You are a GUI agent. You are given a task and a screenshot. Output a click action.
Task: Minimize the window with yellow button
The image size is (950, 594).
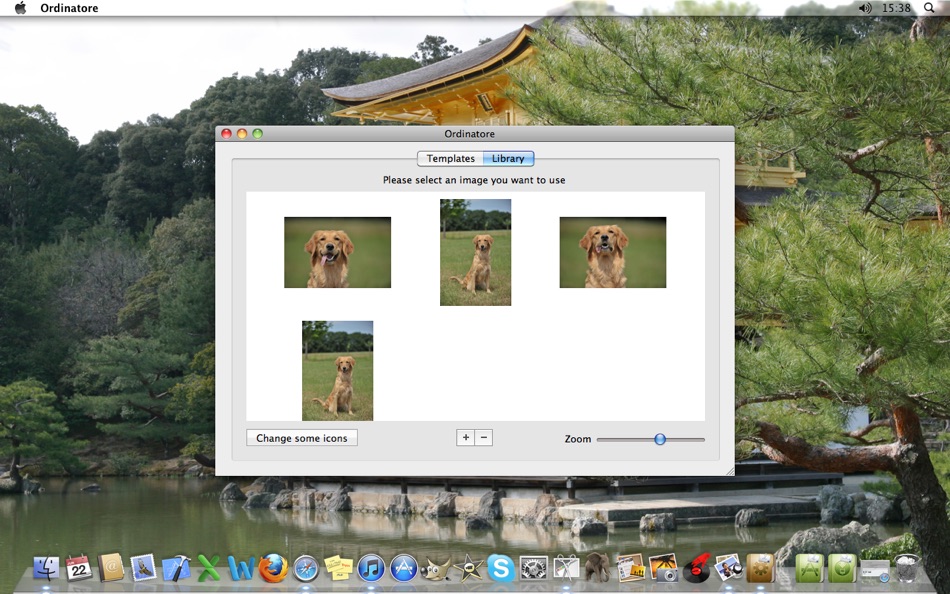click(242, 133)
